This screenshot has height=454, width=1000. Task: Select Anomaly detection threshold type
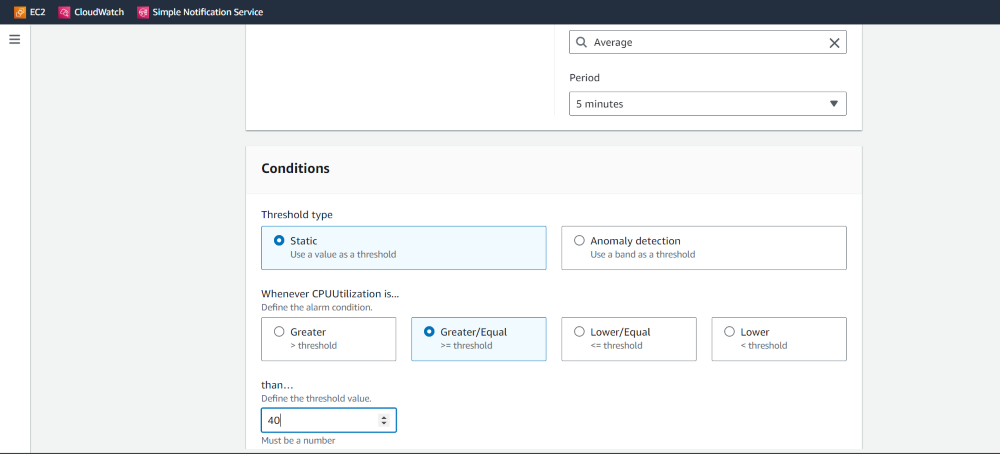pyautogui.click(x=579, y=241)
